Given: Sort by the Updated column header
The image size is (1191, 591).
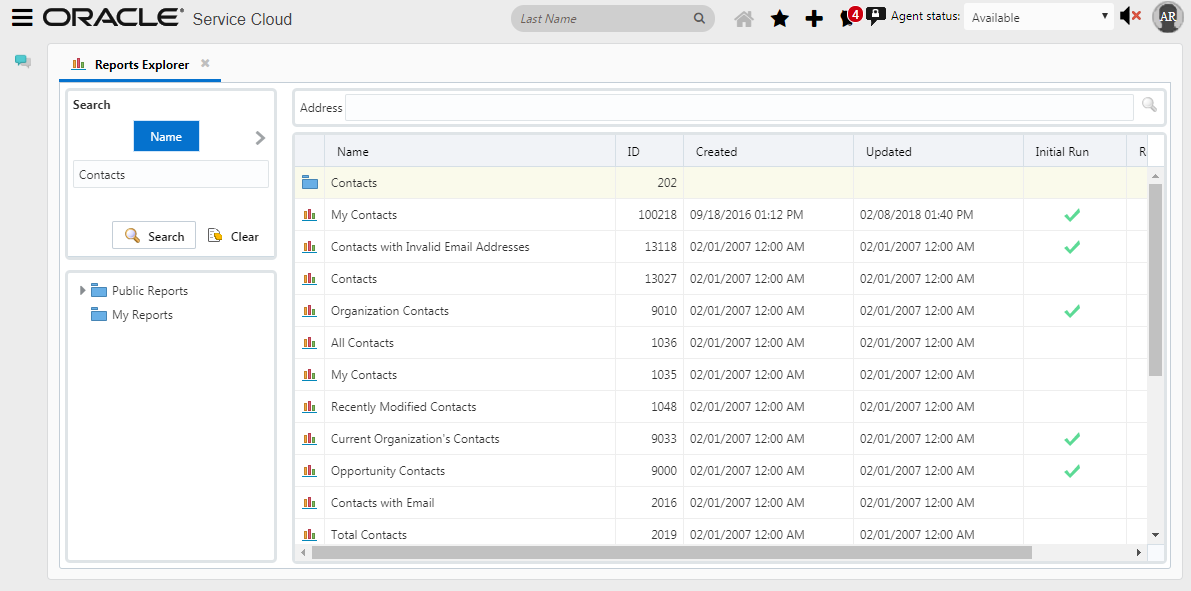Looking at the screenshot, I should point(939,151).
